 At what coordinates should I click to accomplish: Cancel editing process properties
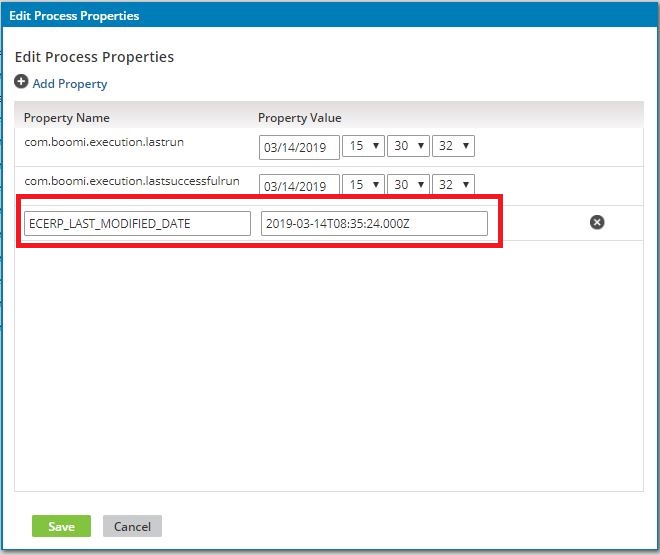[x=132, y=526]
